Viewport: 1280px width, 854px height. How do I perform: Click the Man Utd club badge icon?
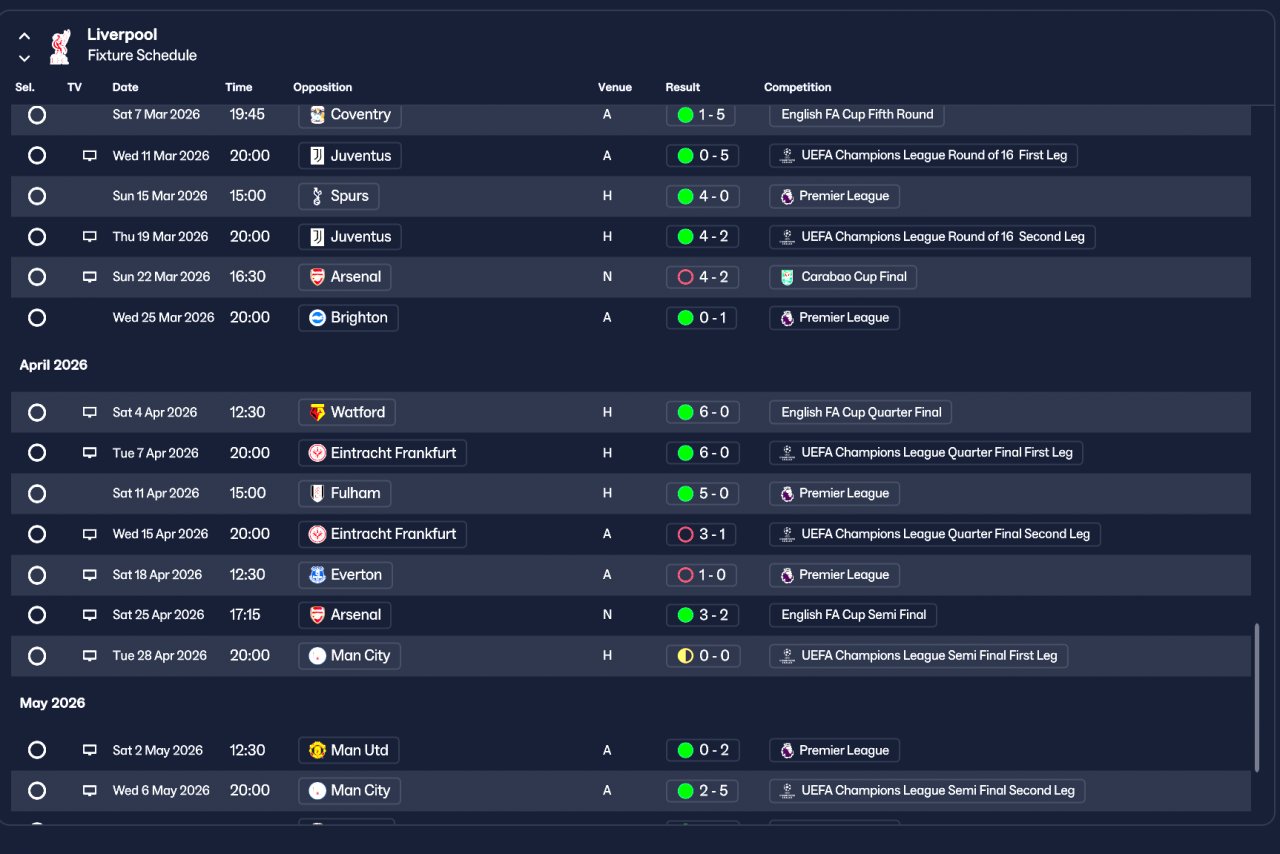tap(317, 751)
